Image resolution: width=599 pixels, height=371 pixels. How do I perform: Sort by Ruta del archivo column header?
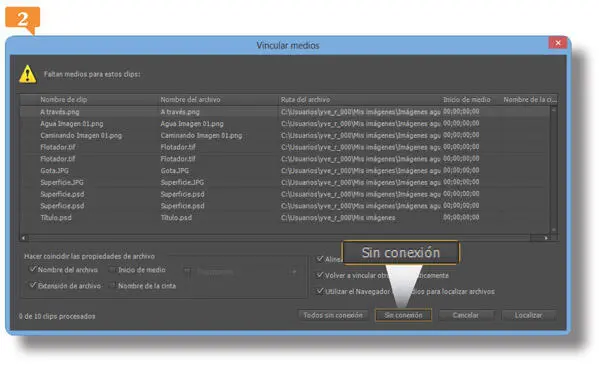(305, 100)
